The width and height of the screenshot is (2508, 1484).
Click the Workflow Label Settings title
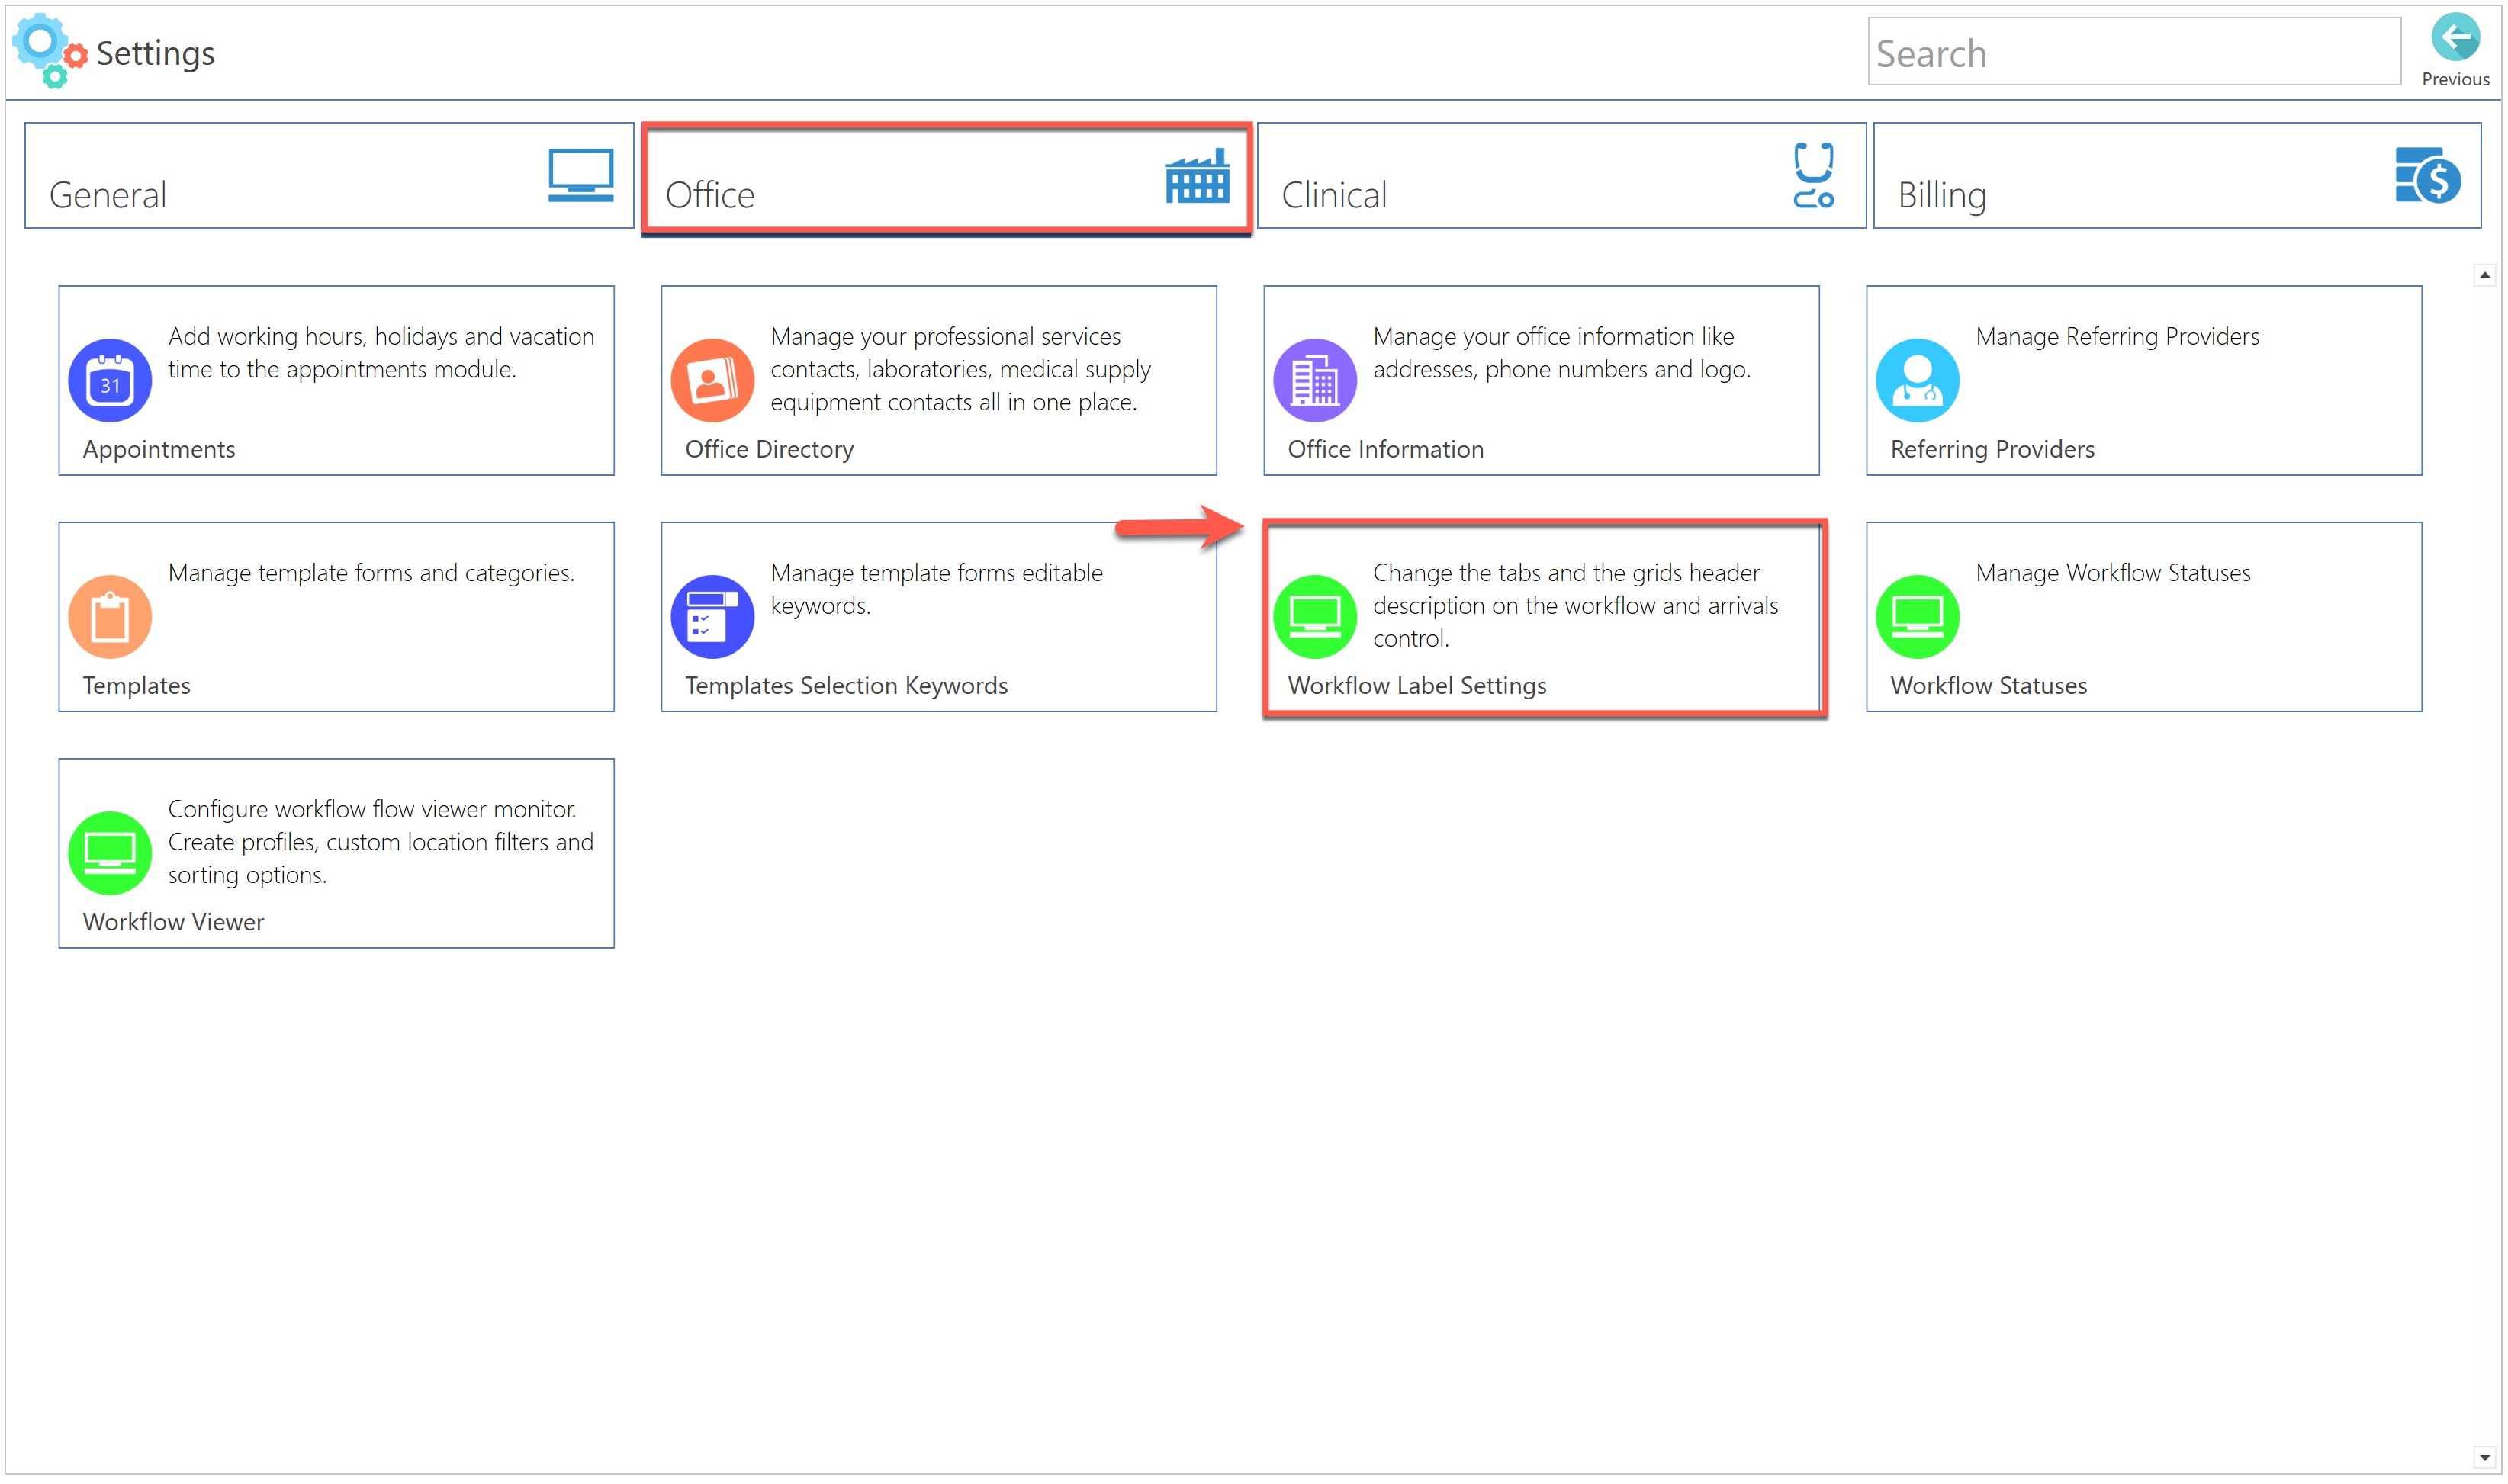coord(1416,686)
